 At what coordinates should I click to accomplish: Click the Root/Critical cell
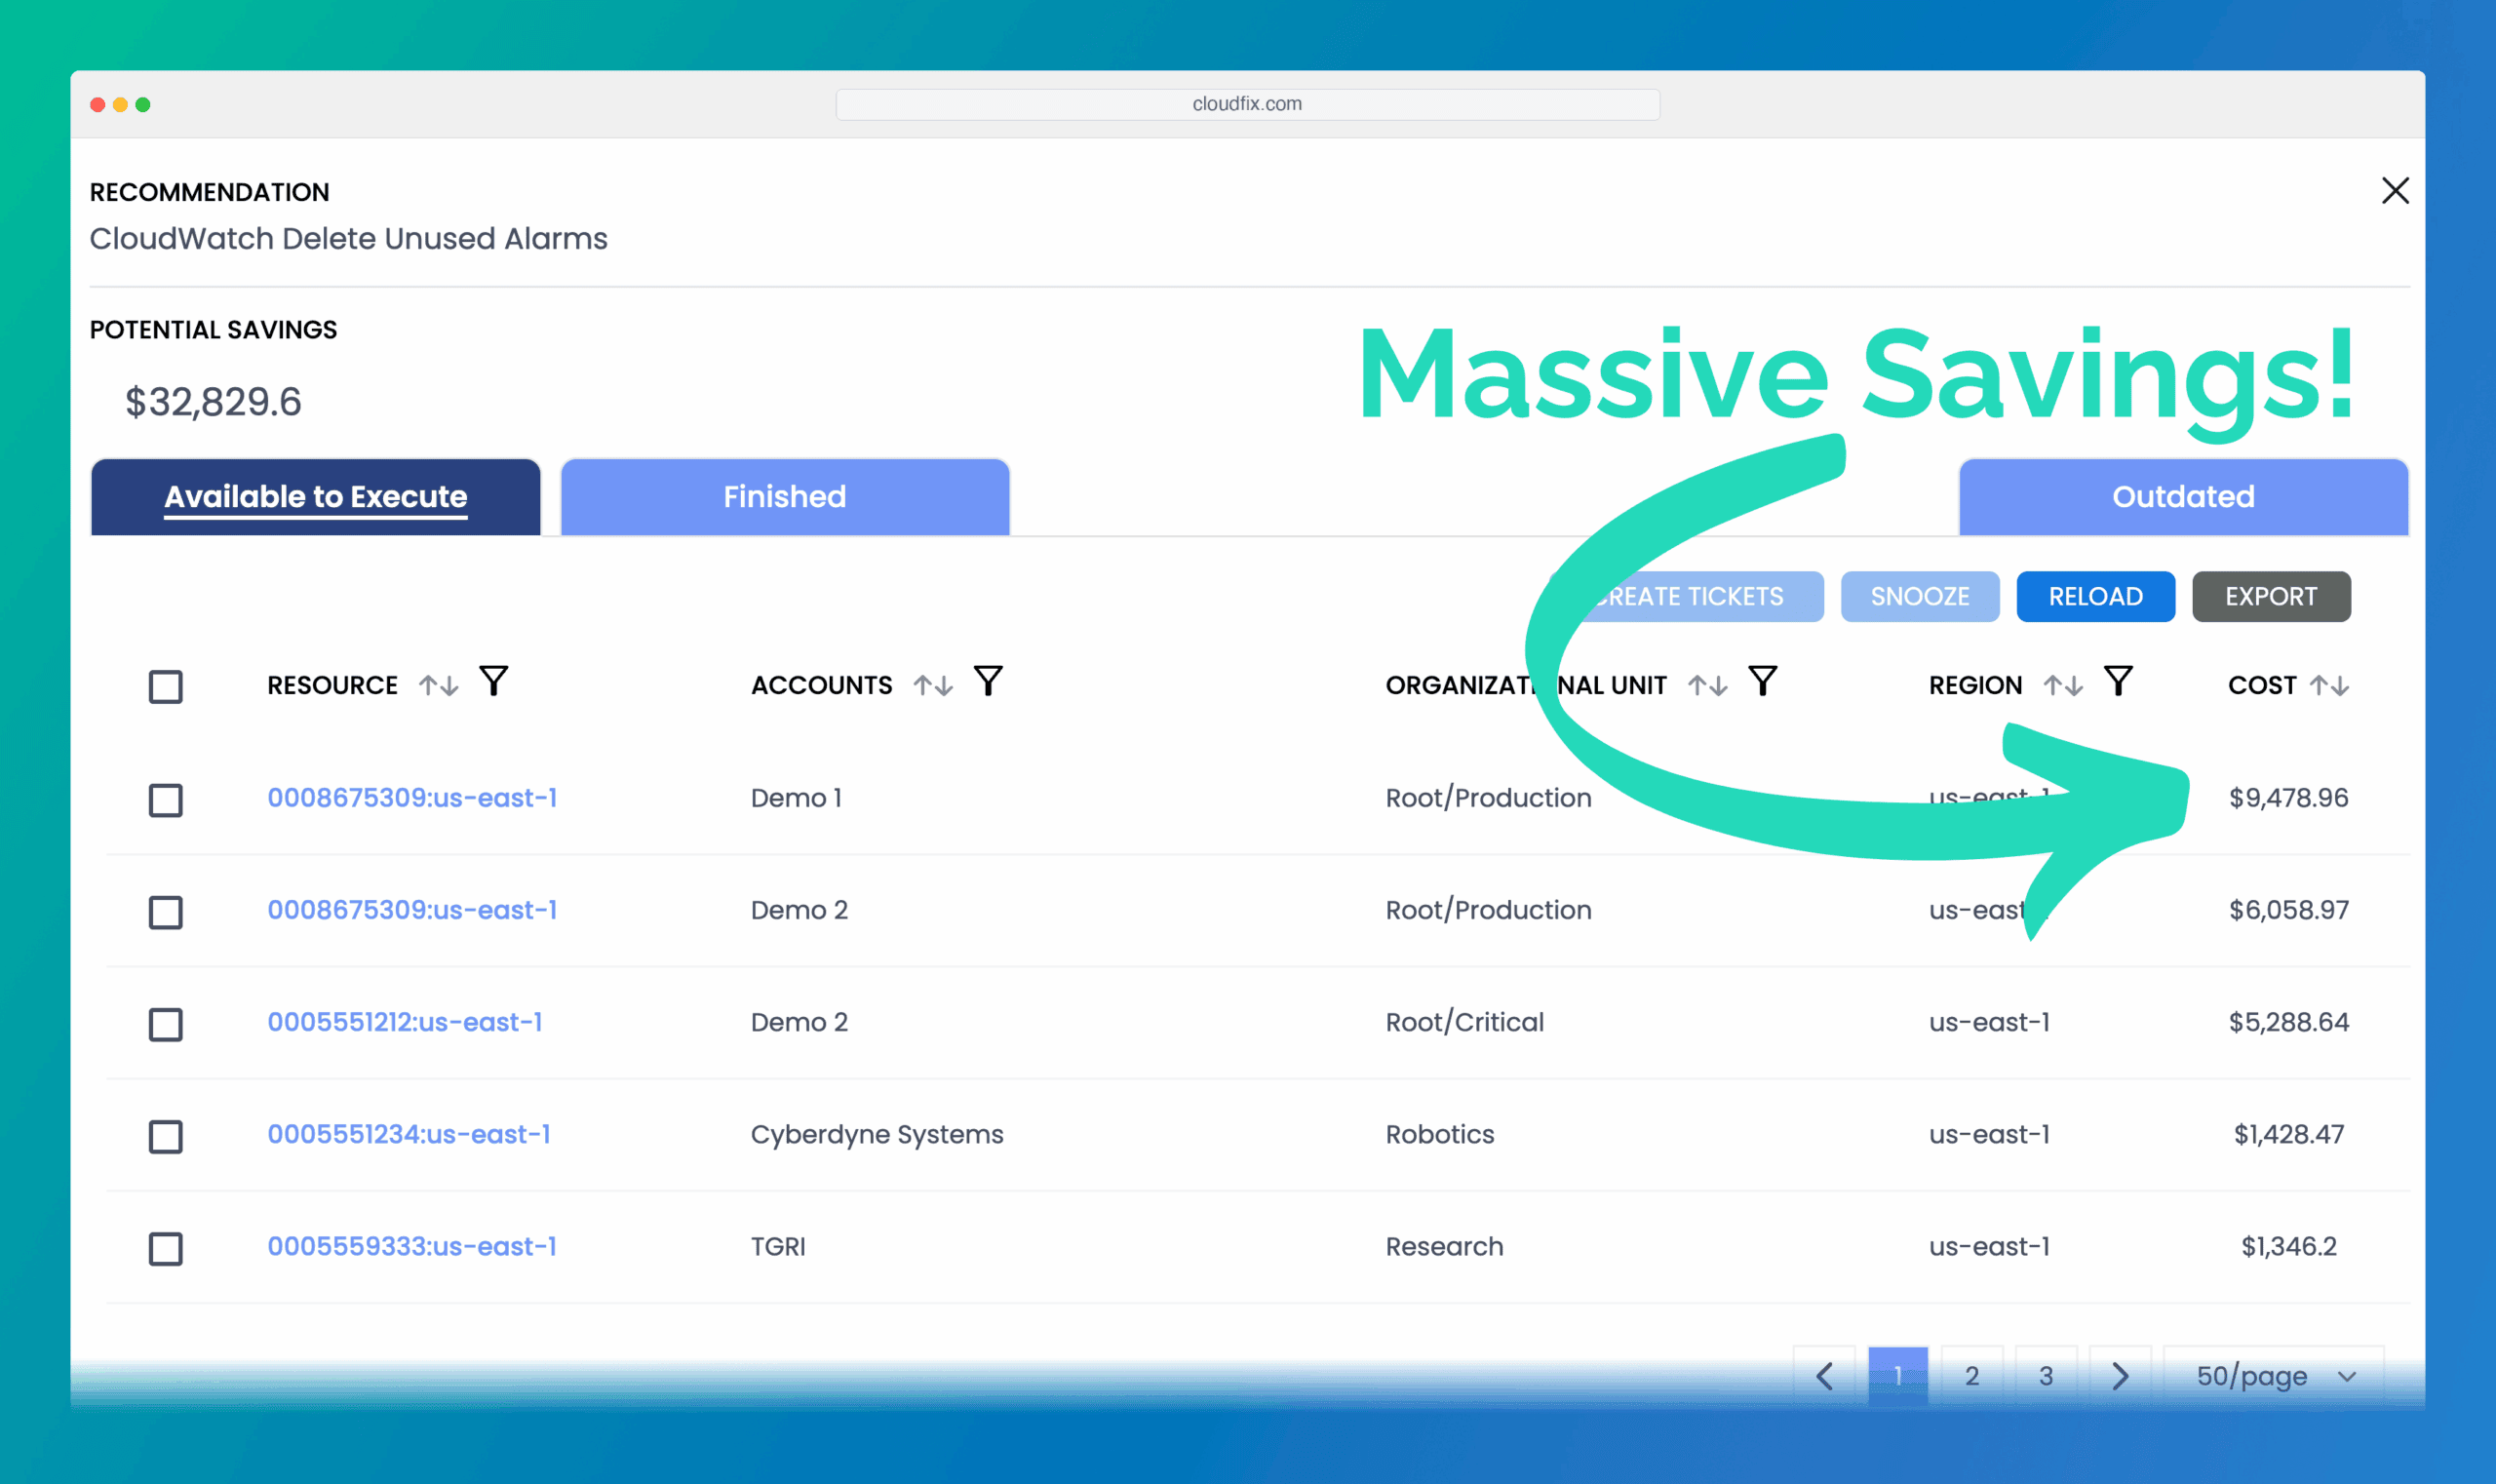[x=1464, y=1022]
